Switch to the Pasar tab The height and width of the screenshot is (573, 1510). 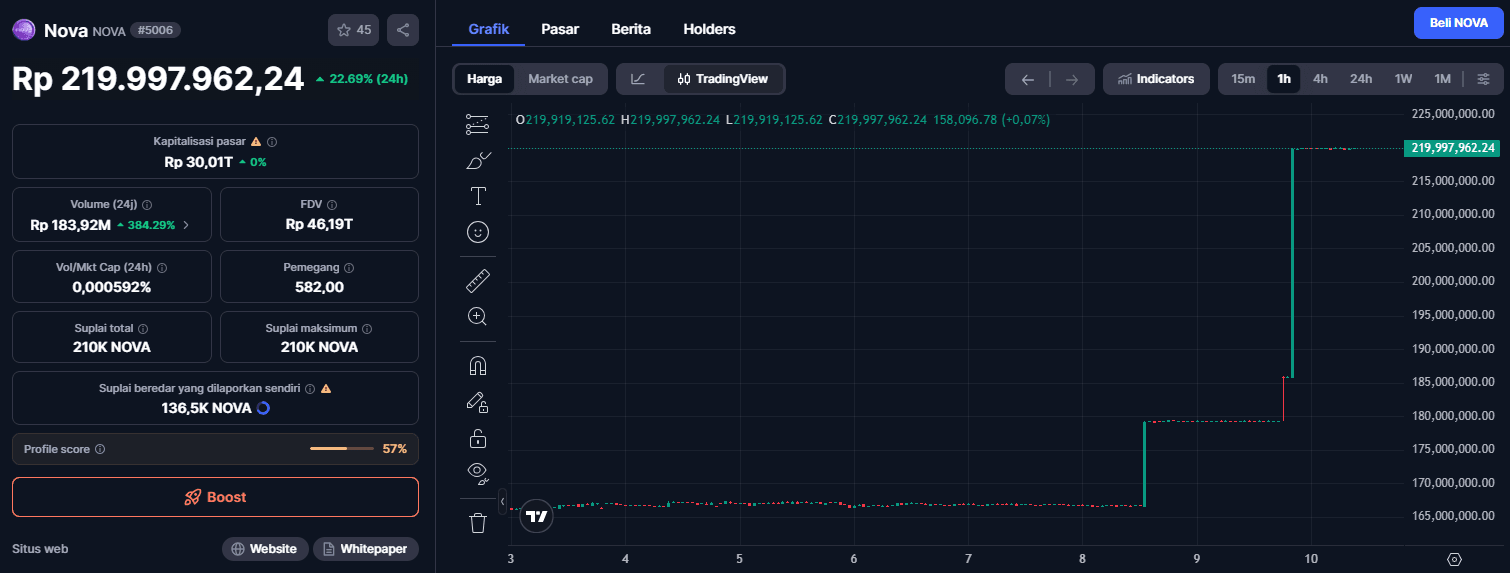click(560, 29)
